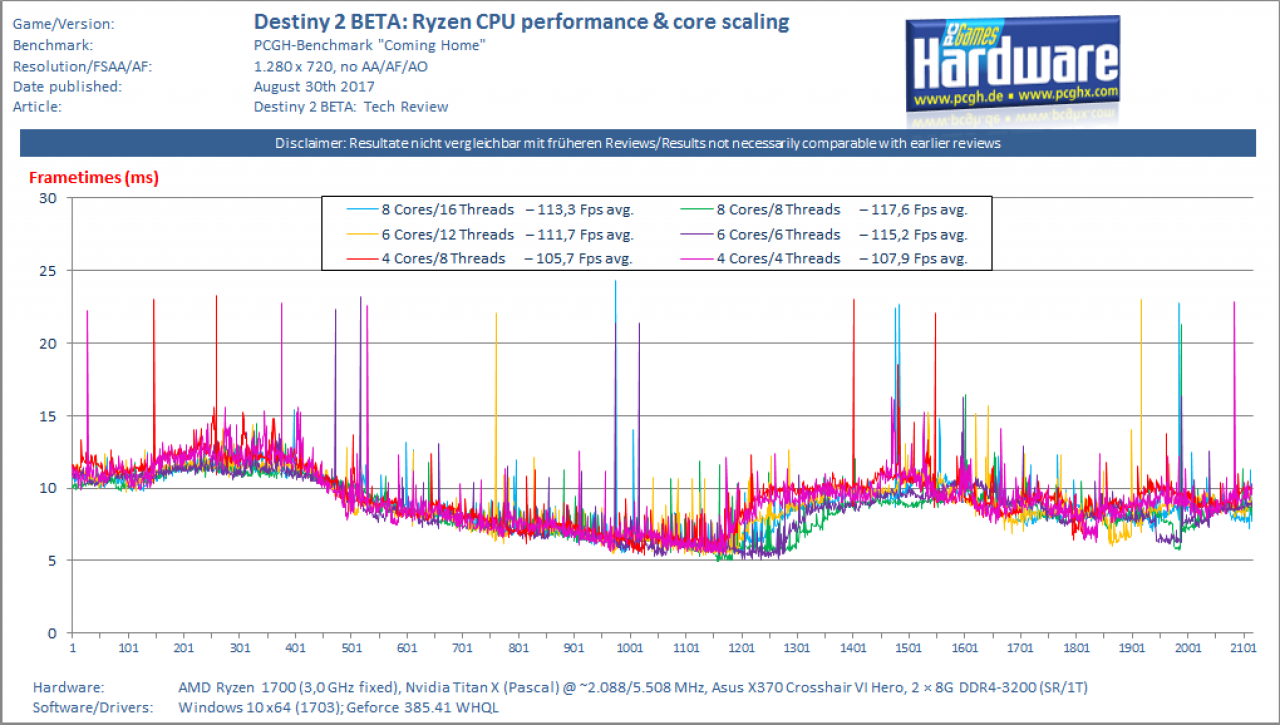Click the PC Games Hardware logo
Image resolution: width=1280 pixels, height=725 pixels.
(x=1012, y=67)
